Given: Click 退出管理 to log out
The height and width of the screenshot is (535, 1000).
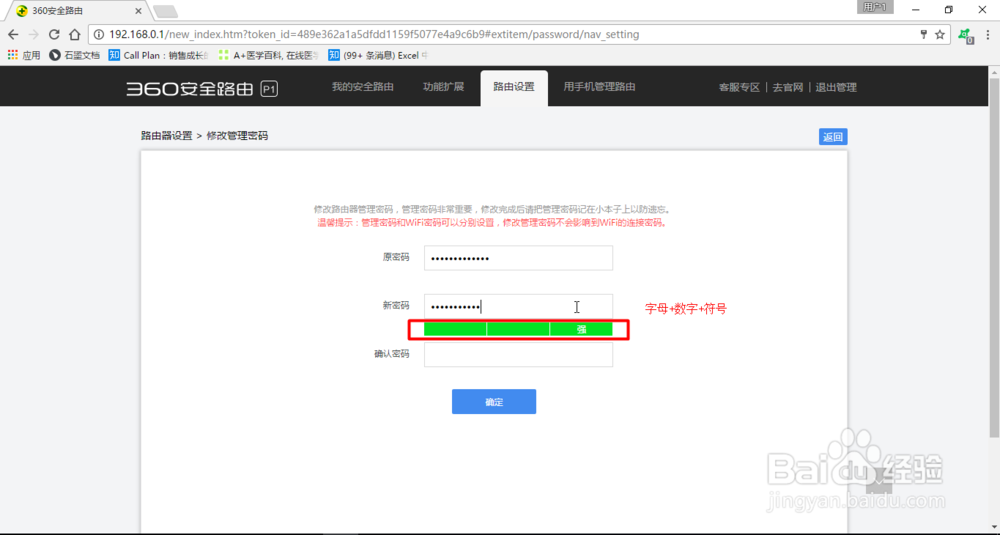Looking at the screenshot, I should (835, 87).
